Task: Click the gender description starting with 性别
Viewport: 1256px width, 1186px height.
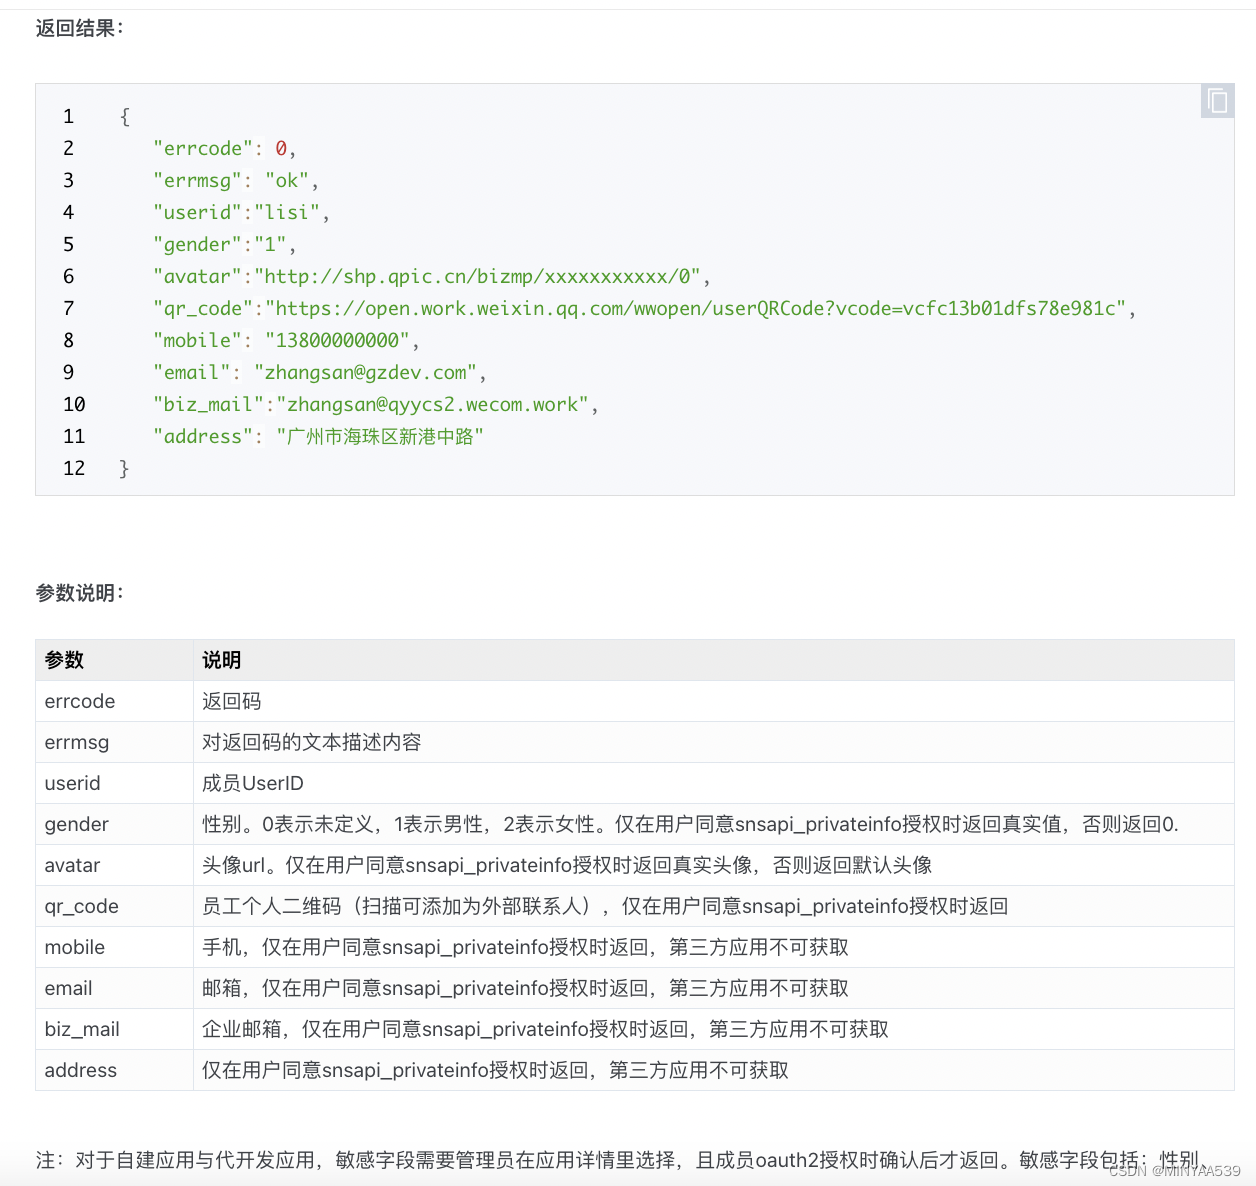Action: (691, 824)
